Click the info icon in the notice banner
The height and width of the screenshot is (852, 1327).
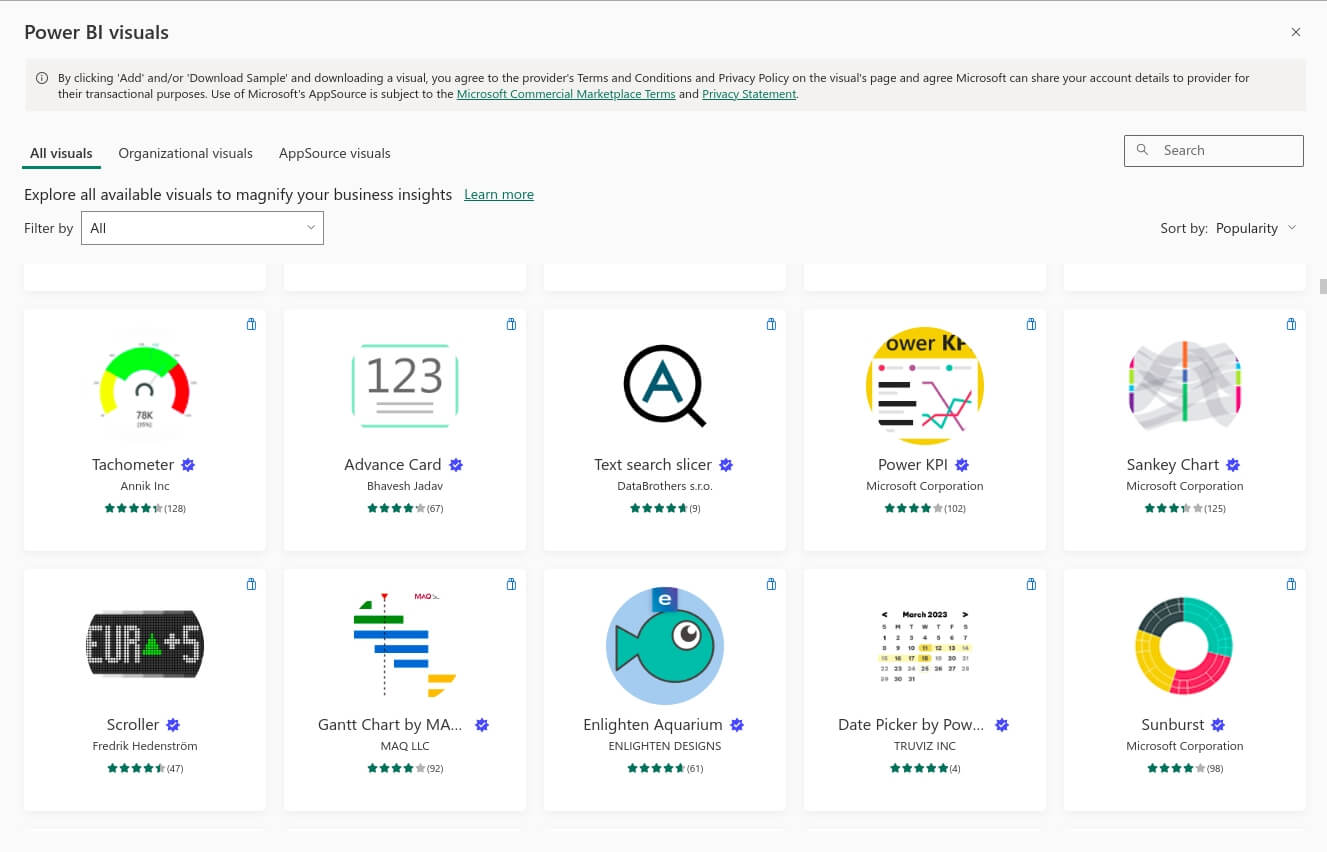42,78
